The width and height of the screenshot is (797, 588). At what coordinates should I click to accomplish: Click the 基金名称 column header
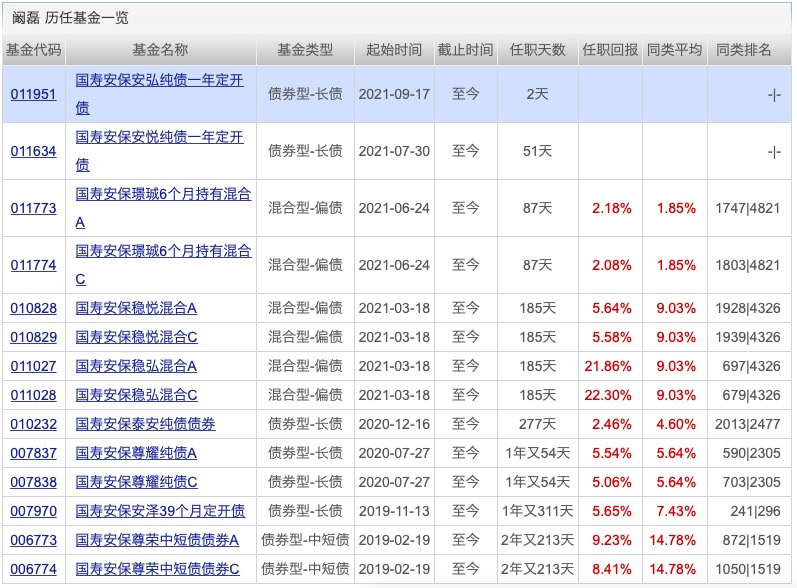pos(161,50)
